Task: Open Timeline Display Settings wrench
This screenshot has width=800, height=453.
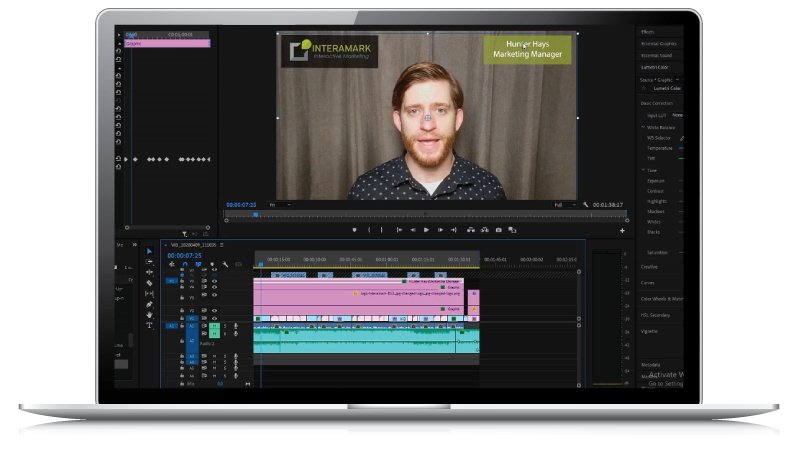Action: click(x=225, y=264)
